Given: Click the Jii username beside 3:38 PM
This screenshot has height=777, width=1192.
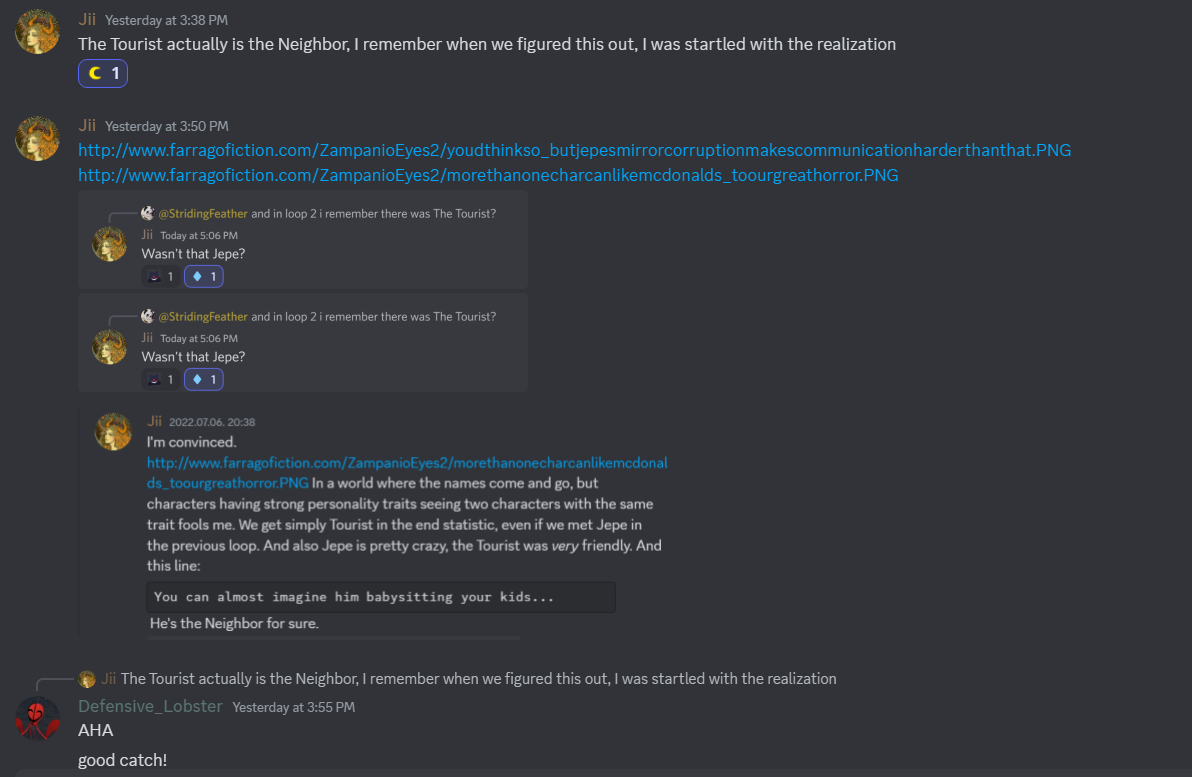Looking at the screenshot, I should tap(87, 19).
